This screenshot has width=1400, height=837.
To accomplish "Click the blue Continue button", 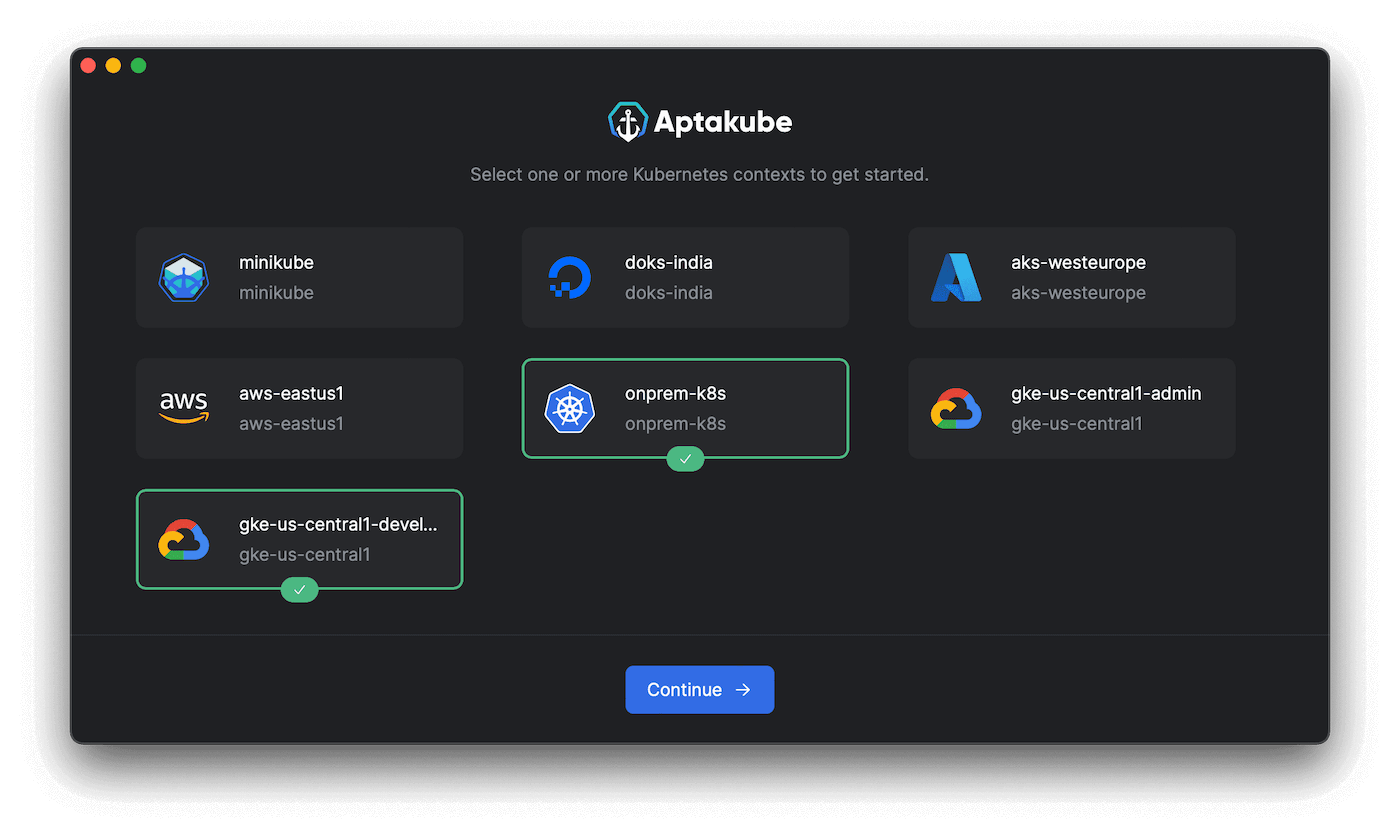I will coord(700,690).
